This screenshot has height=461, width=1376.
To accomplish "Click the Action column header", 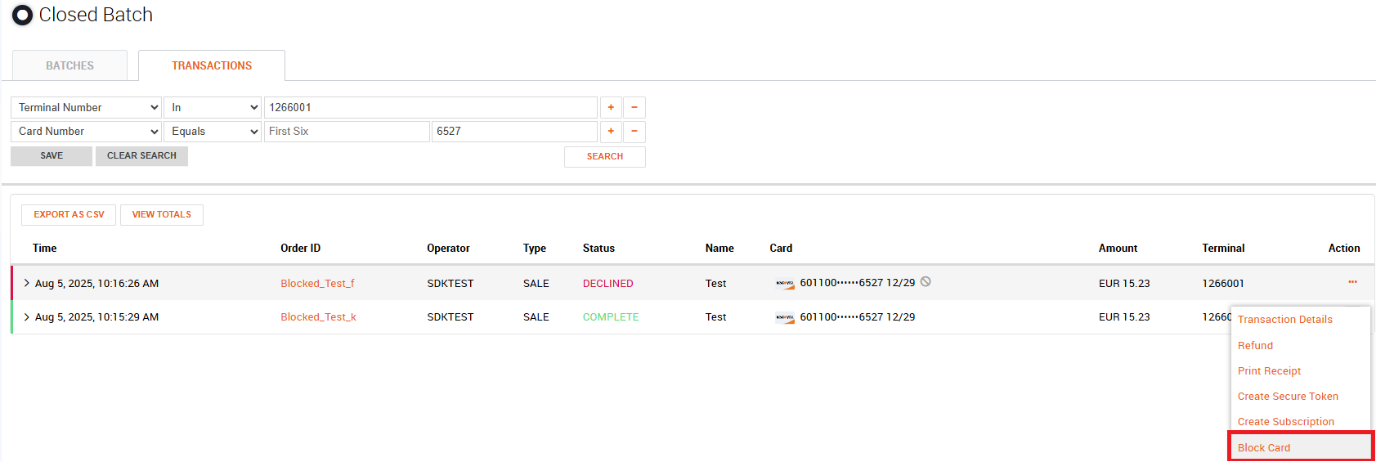I will pyautogui.click(x=1344, y=248).
